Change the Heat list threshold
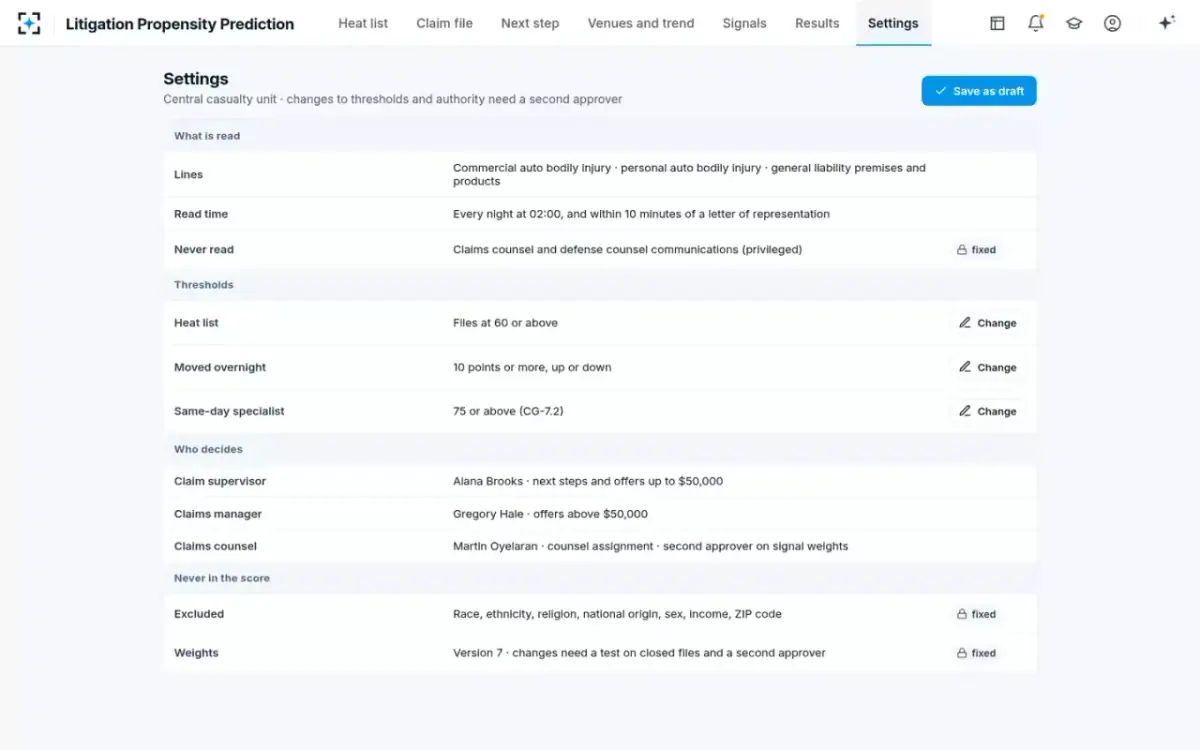The image size is (1200, 750). (x=987, y=323)
